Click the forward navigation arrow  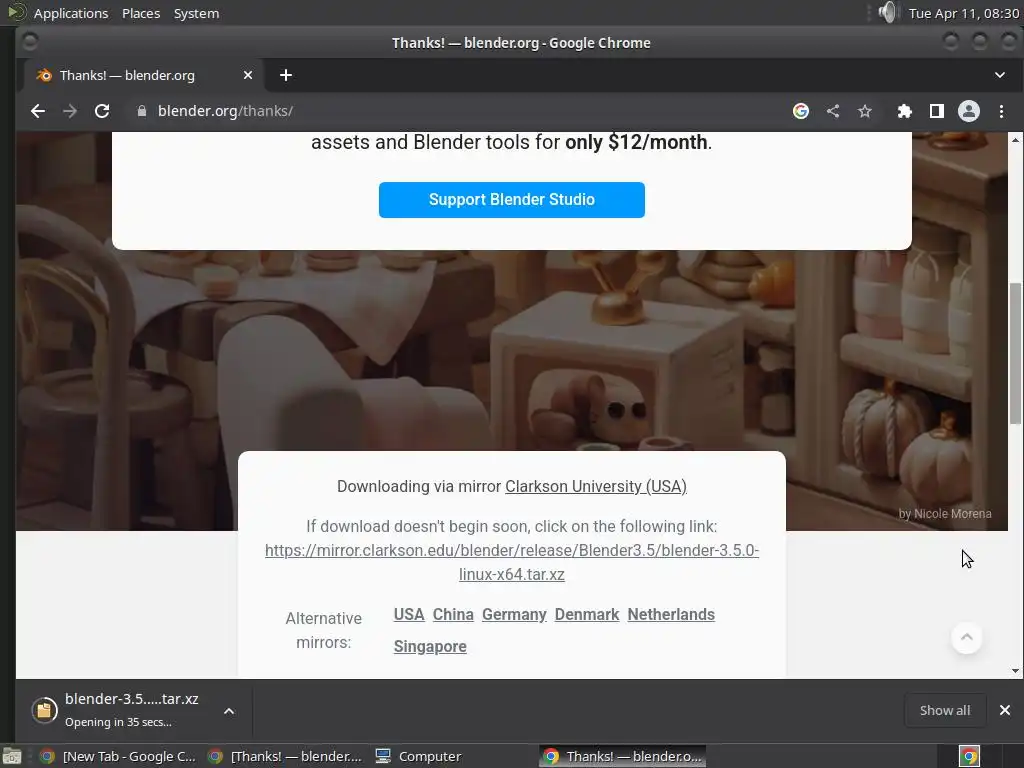coord(70,111)
